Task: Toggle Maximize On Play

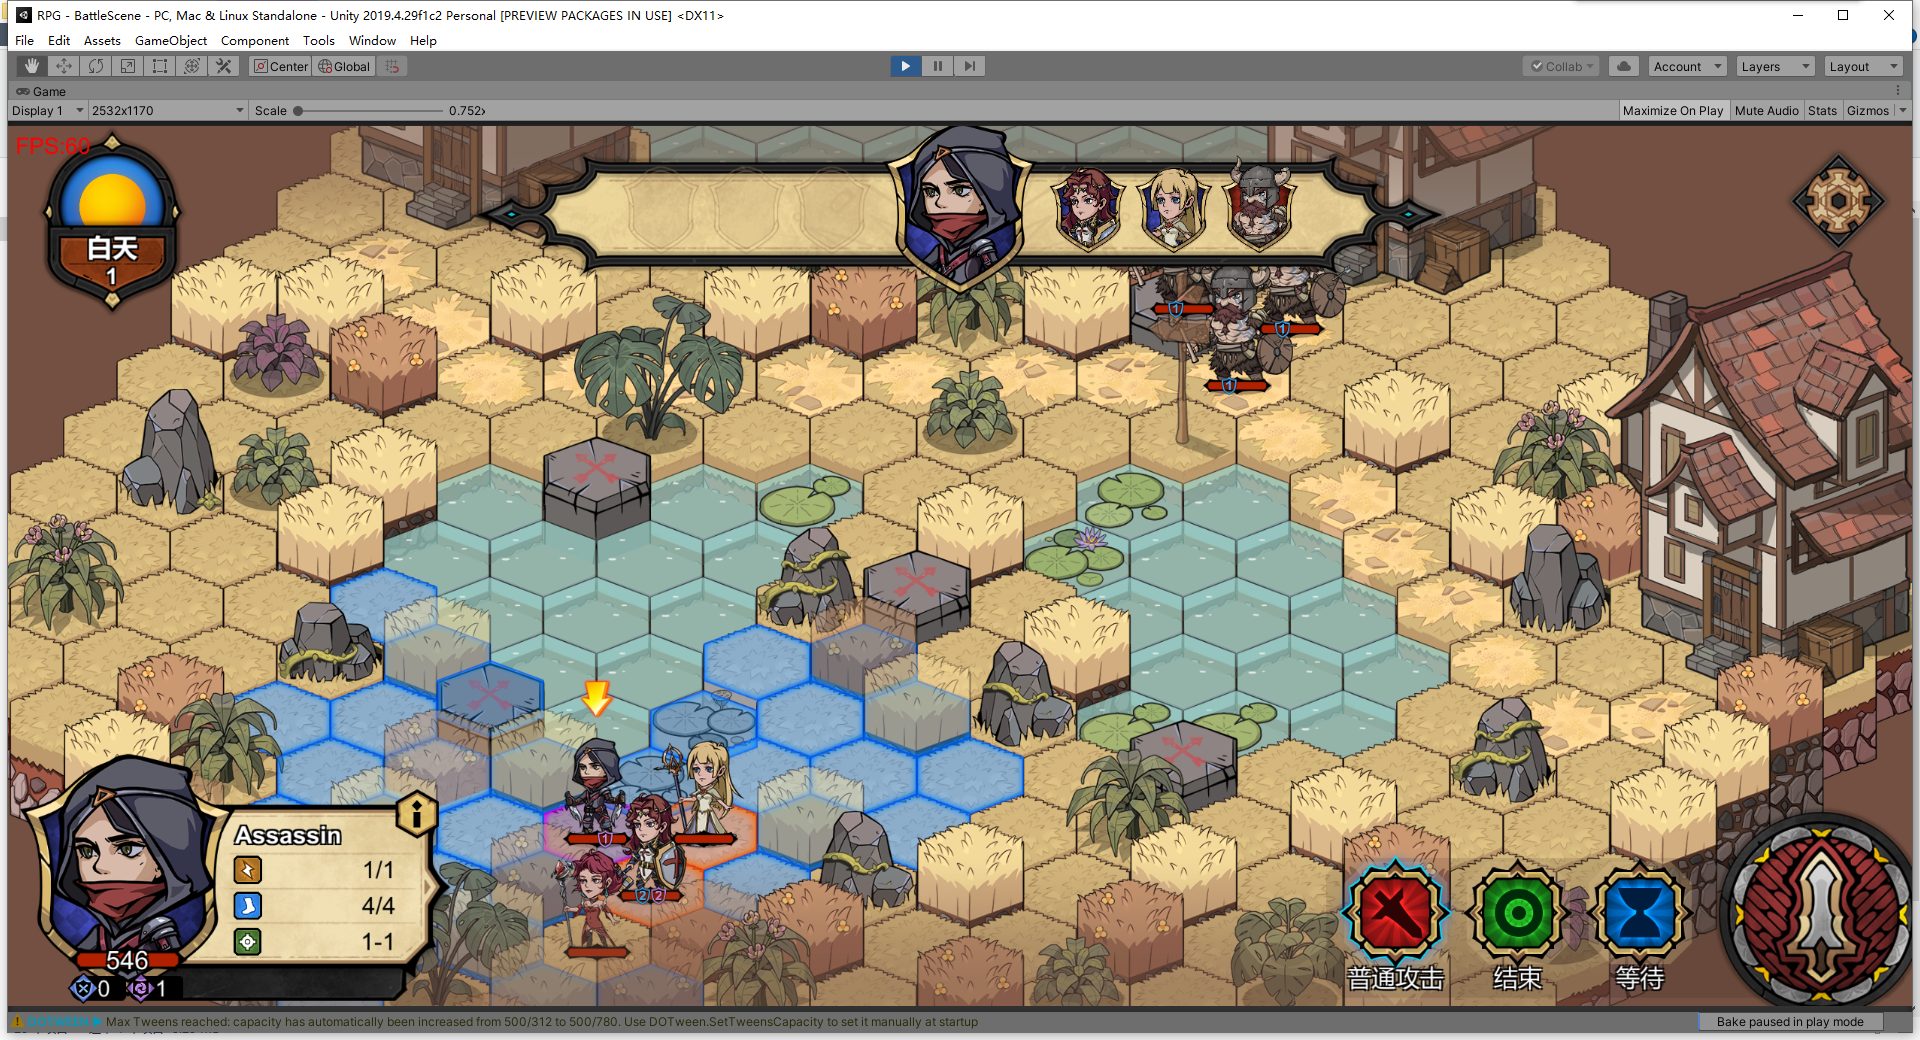Action: pyautogui.click(x=1672, y=111)
